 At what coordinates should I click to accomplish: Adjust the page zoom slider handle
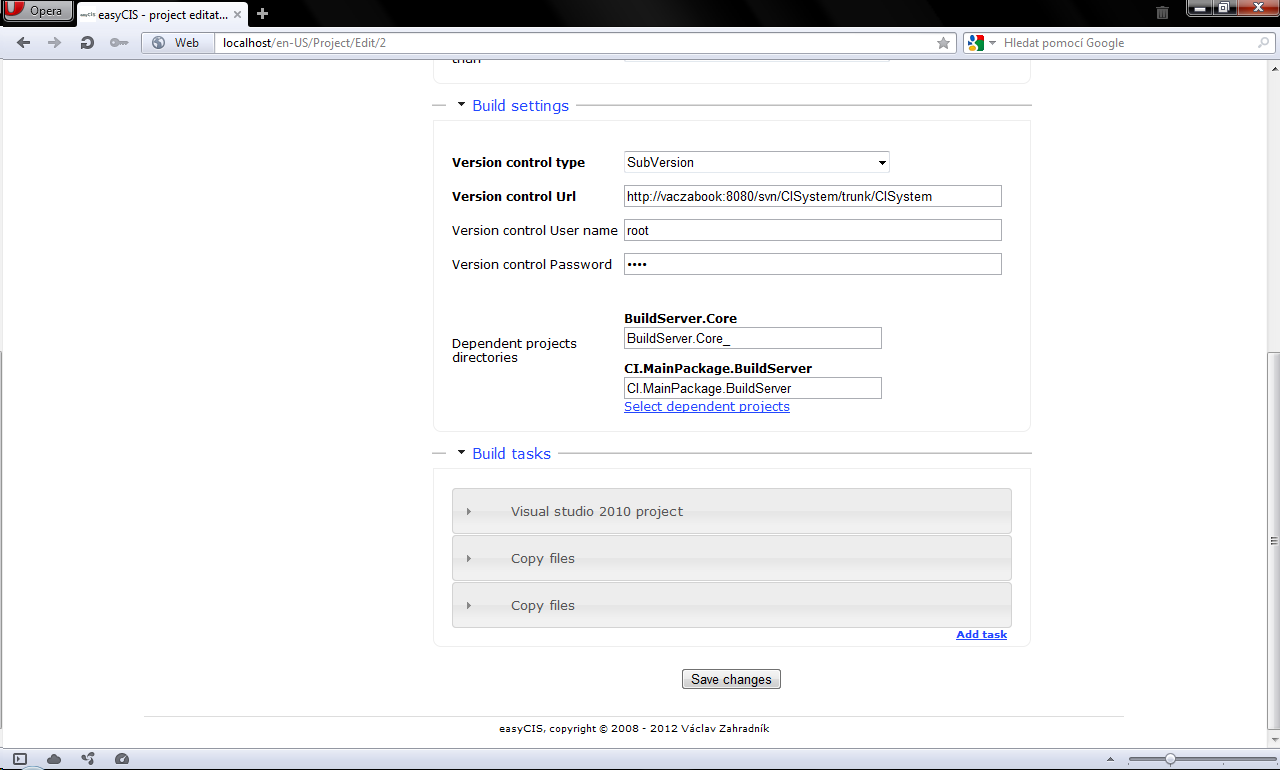(x=1170, y=759)
